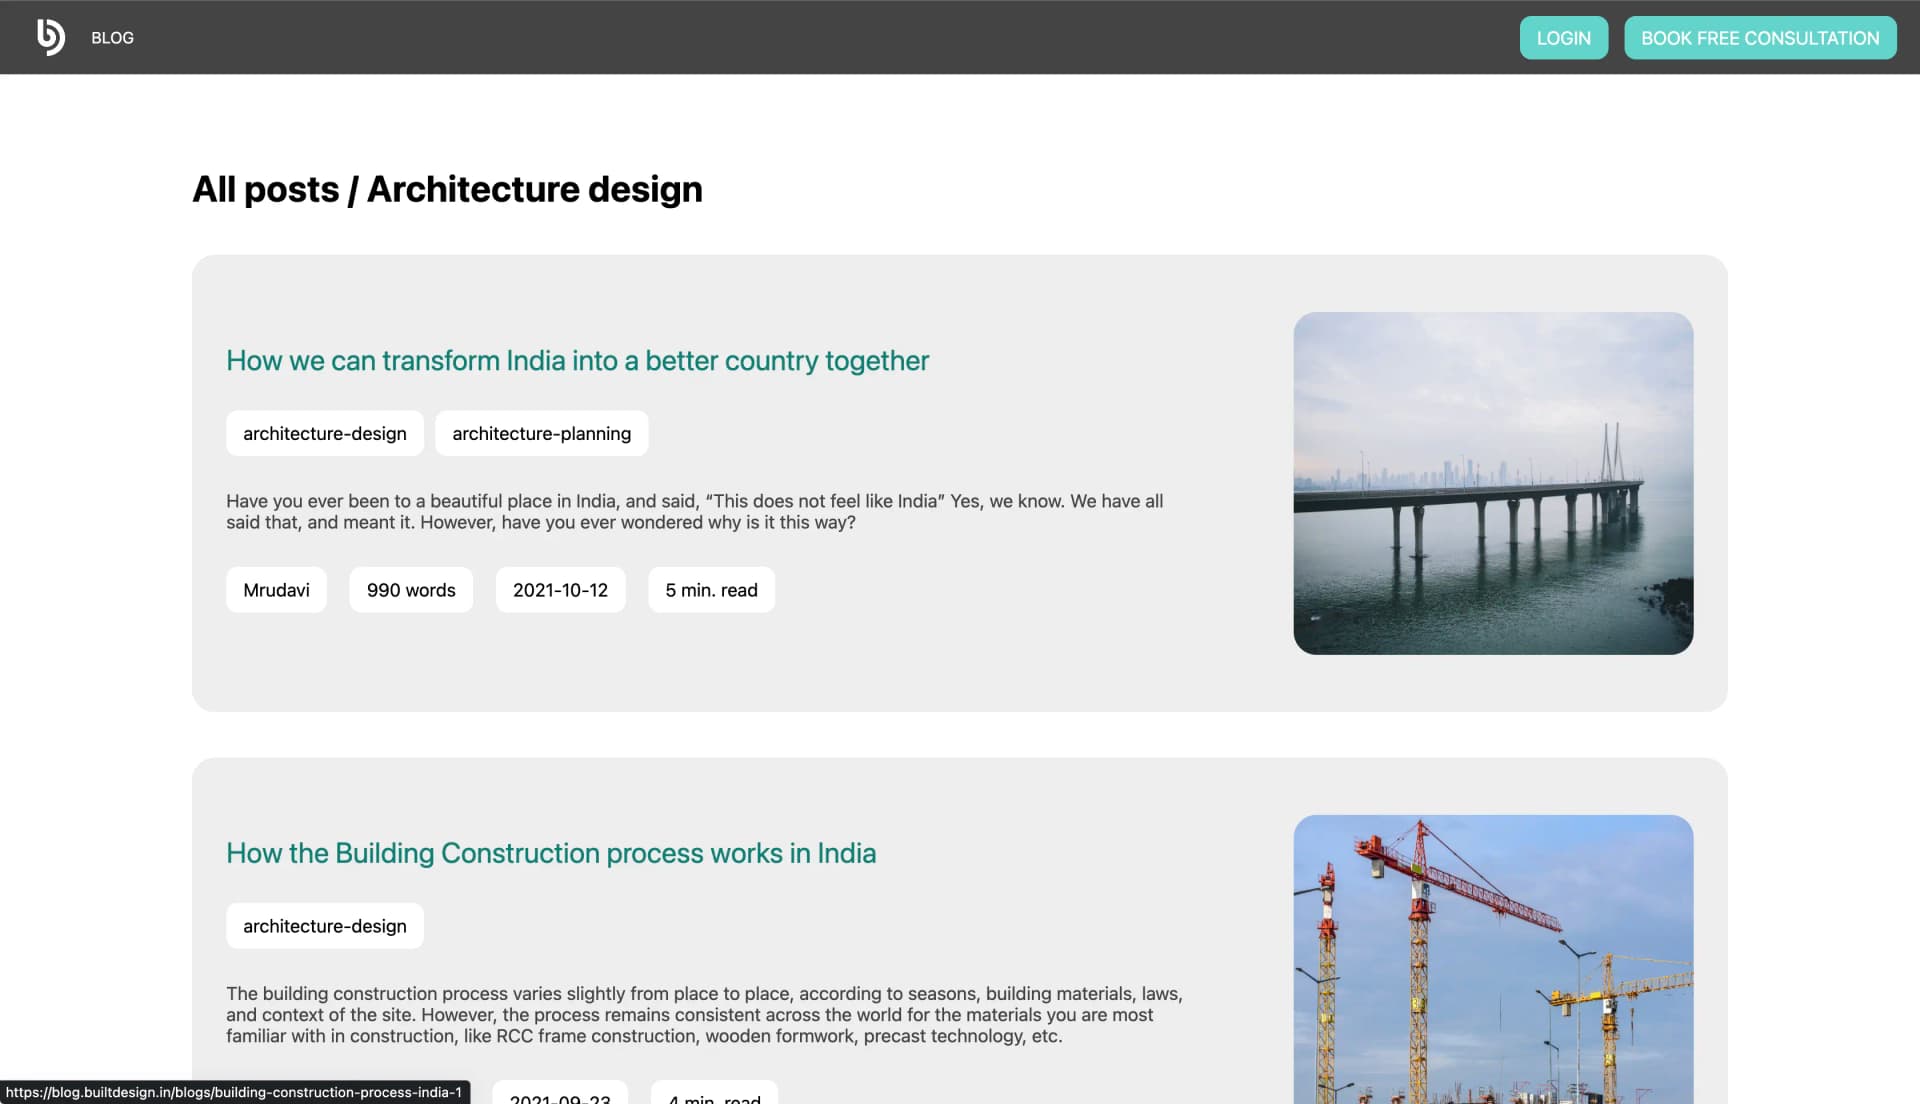Open 'How the Building Construction process works in India'
Screen dimensions: 1920x1104
click(551, 854)
